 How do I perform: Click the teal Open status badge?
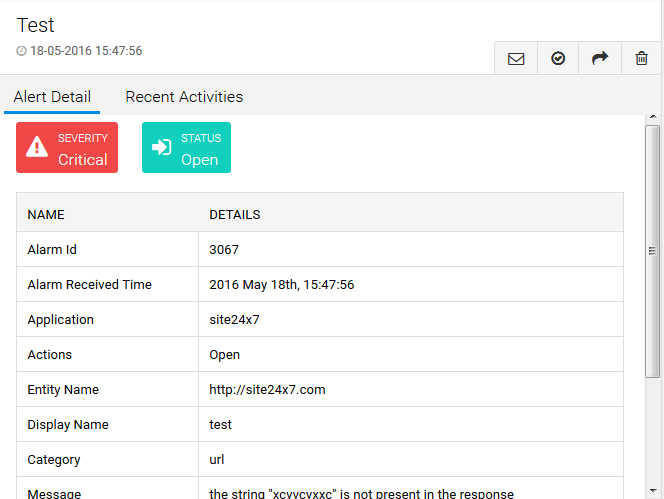coord(187,148)
